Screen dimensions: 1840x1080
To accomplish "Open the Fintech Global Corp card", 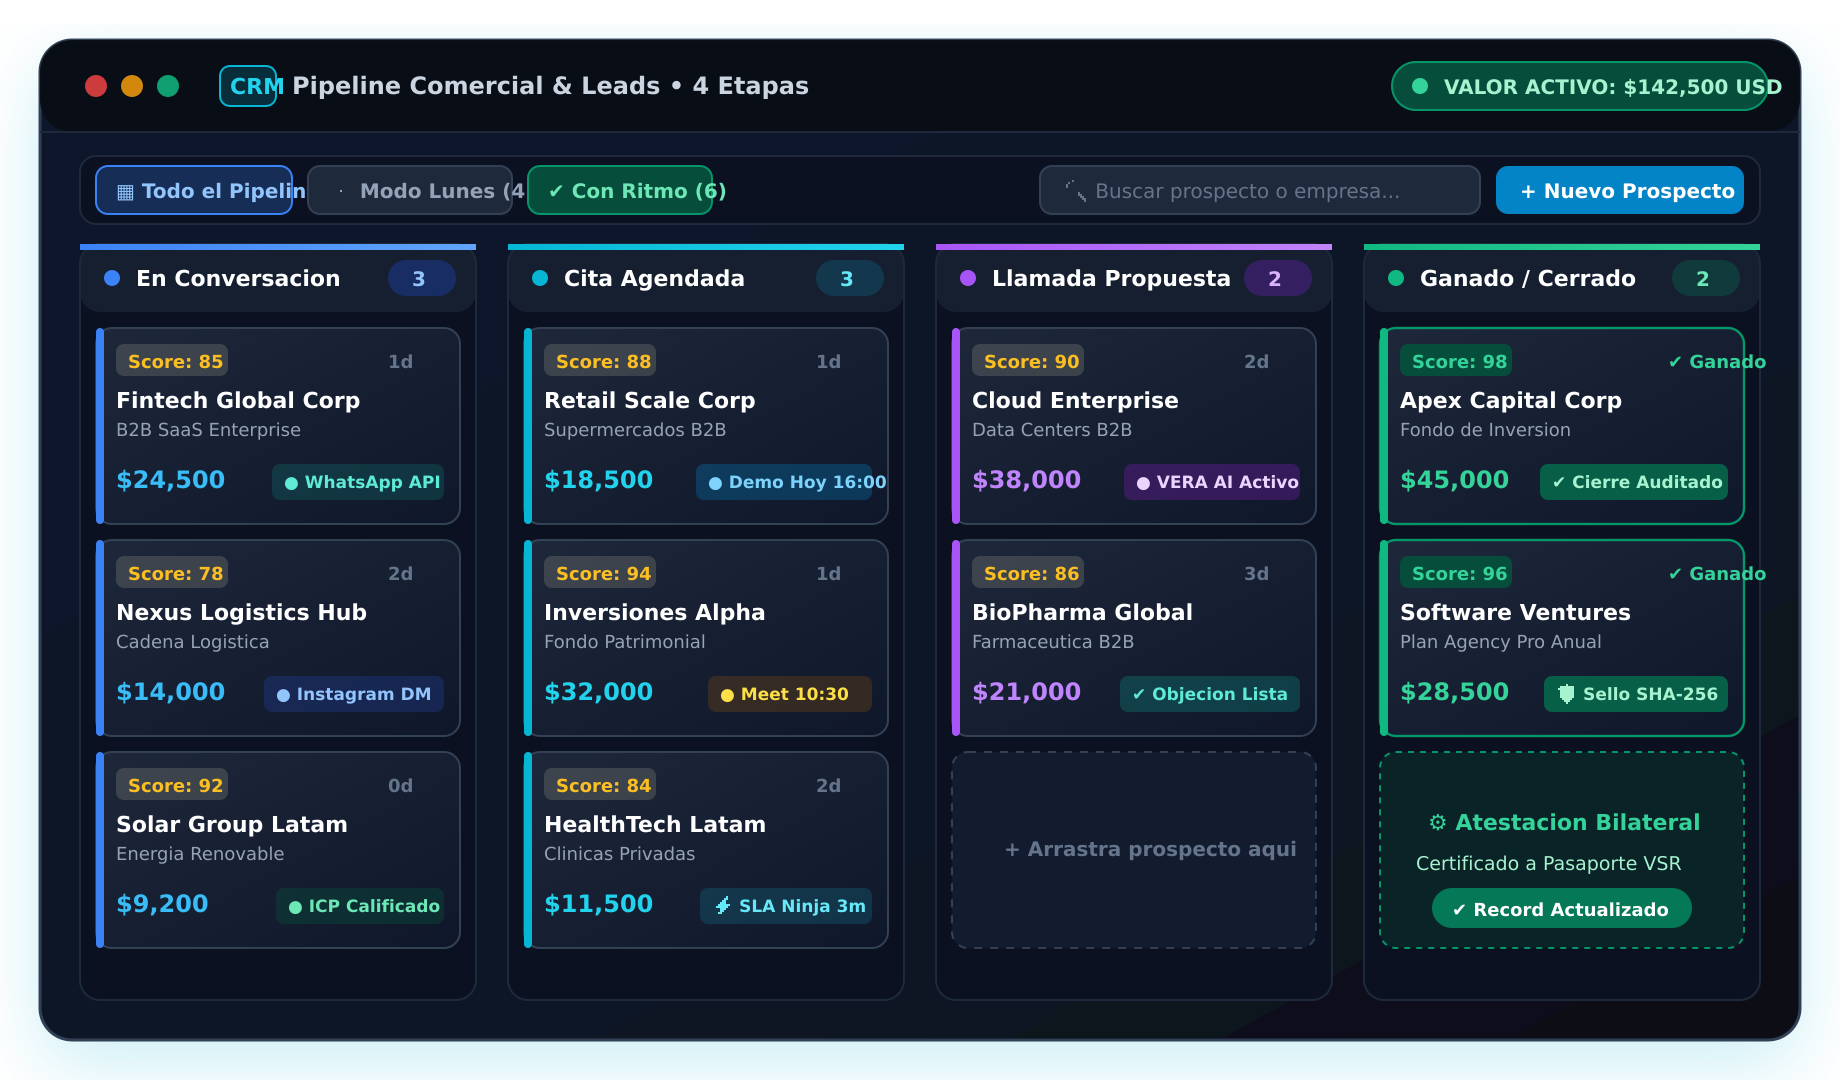I will tap(278, 426).
